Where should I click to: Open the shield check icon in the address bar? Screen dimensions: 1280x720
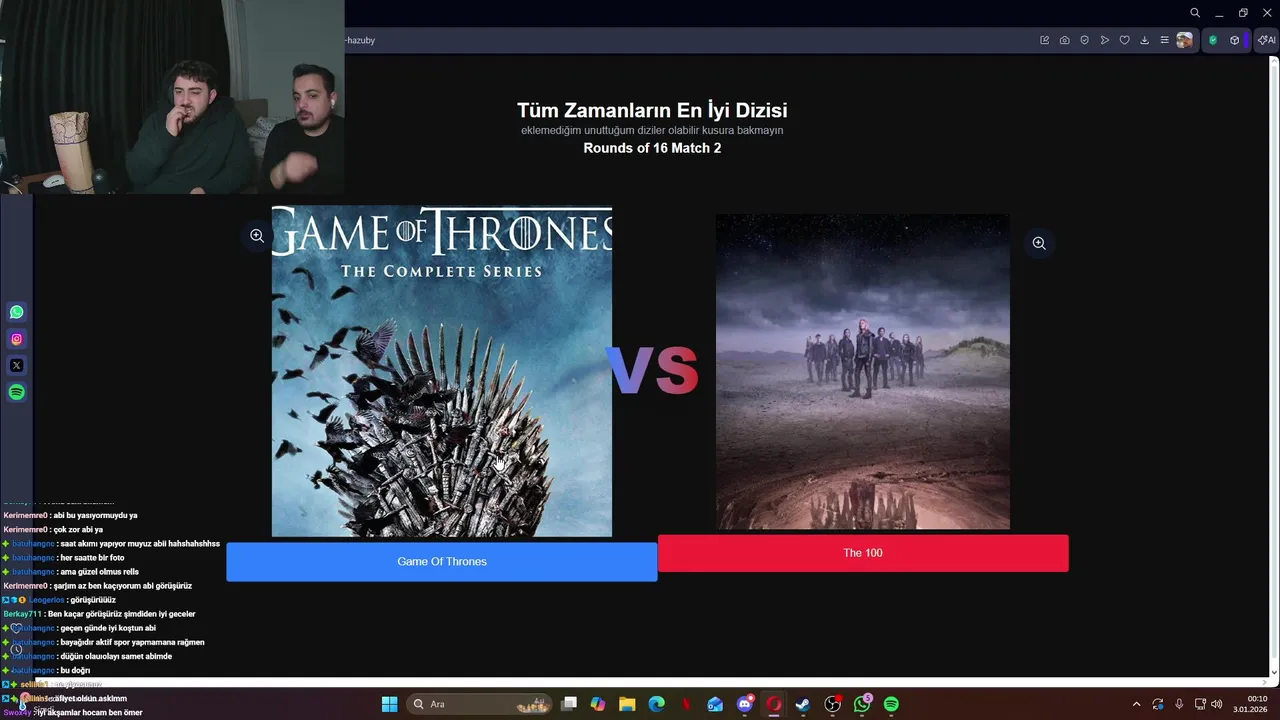click(1085, 40)
